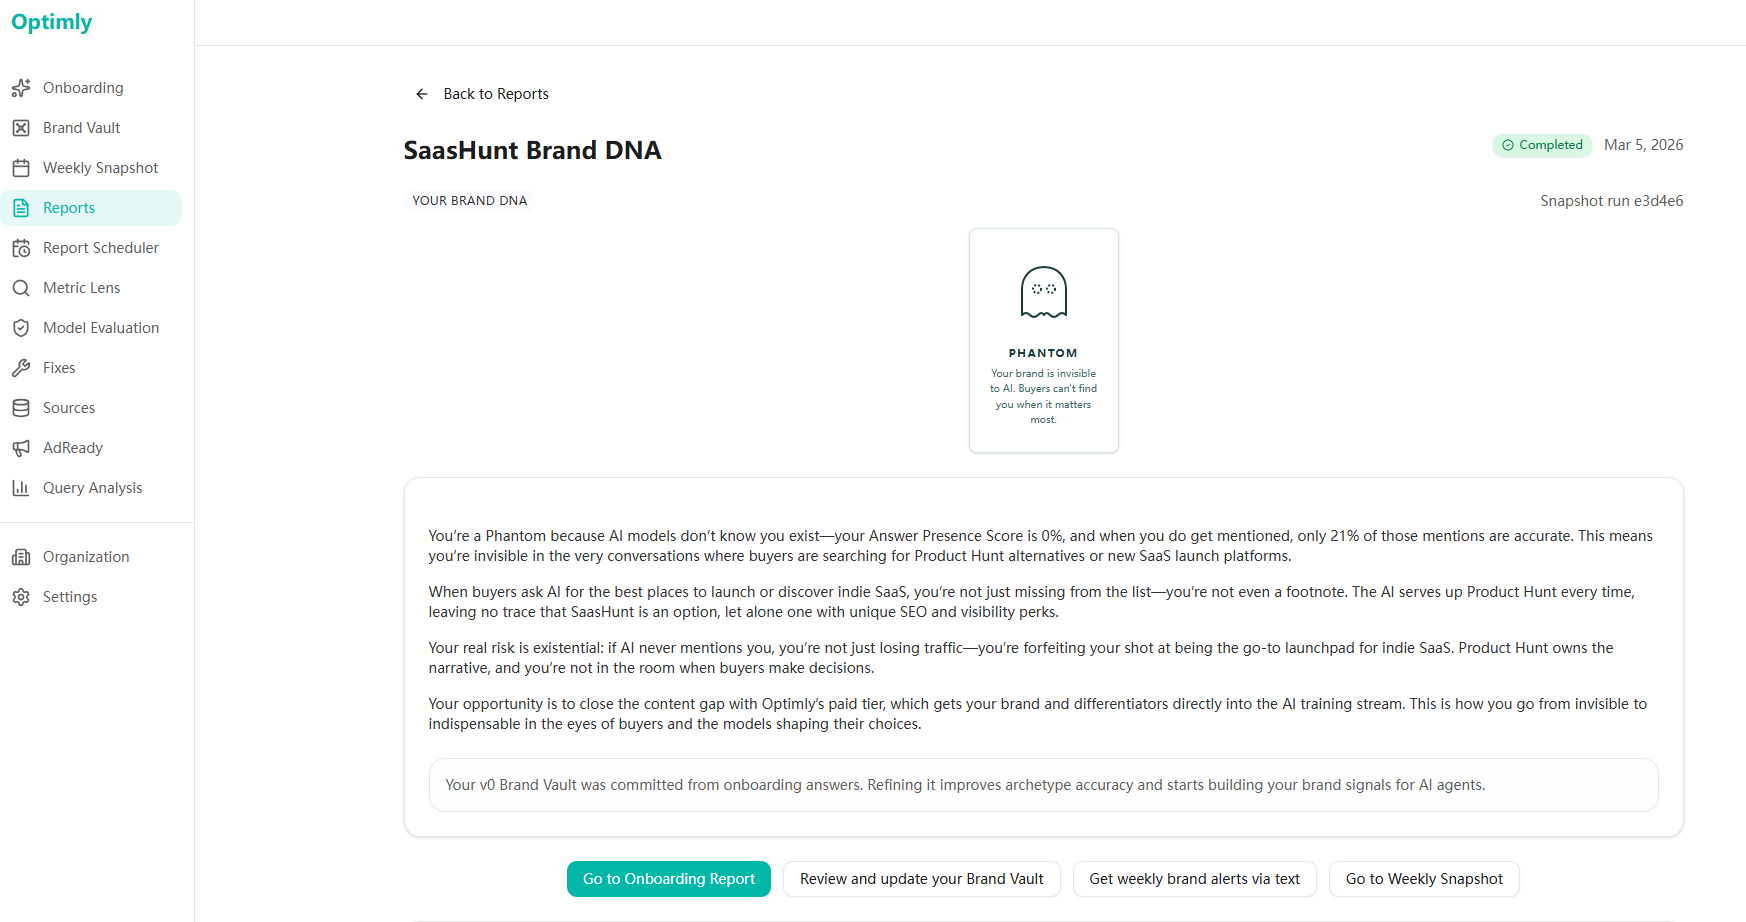Click the Report Scheduler clock icon
1746x922 pixels.
pyautogui.click(x=21, y=248)
